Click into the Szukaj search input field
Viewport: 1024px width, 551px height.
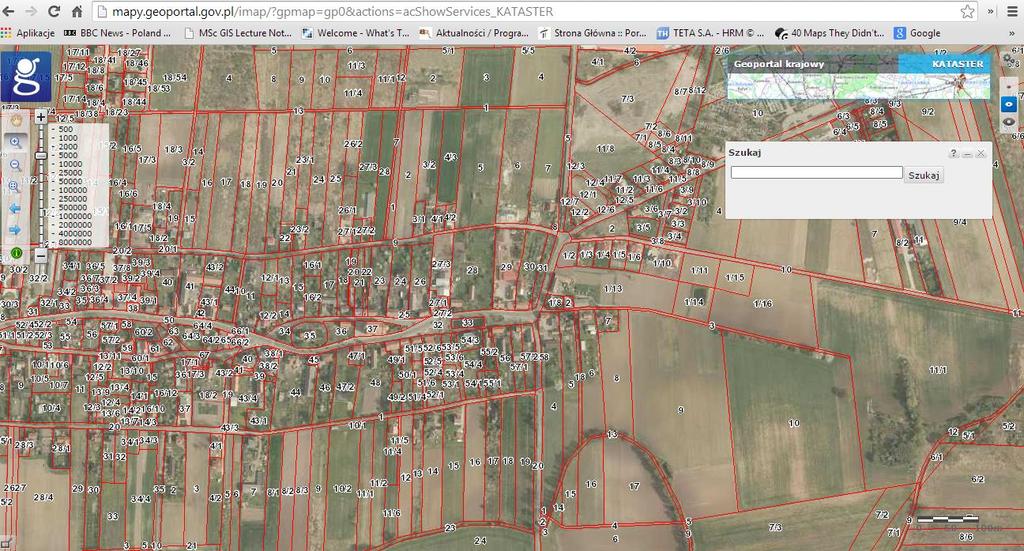click(x=816, y=172)
